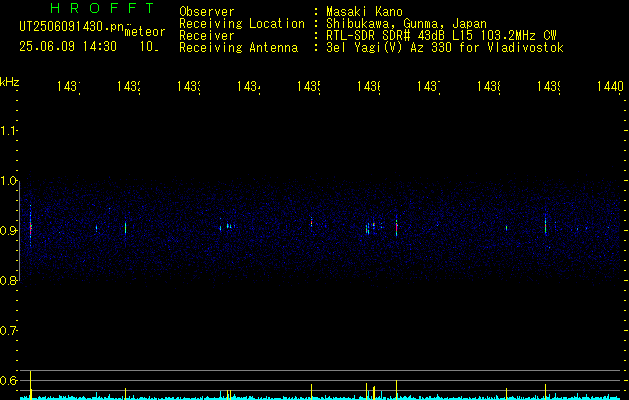Click the leftmost strong red meteor echo

coord(30,227)
